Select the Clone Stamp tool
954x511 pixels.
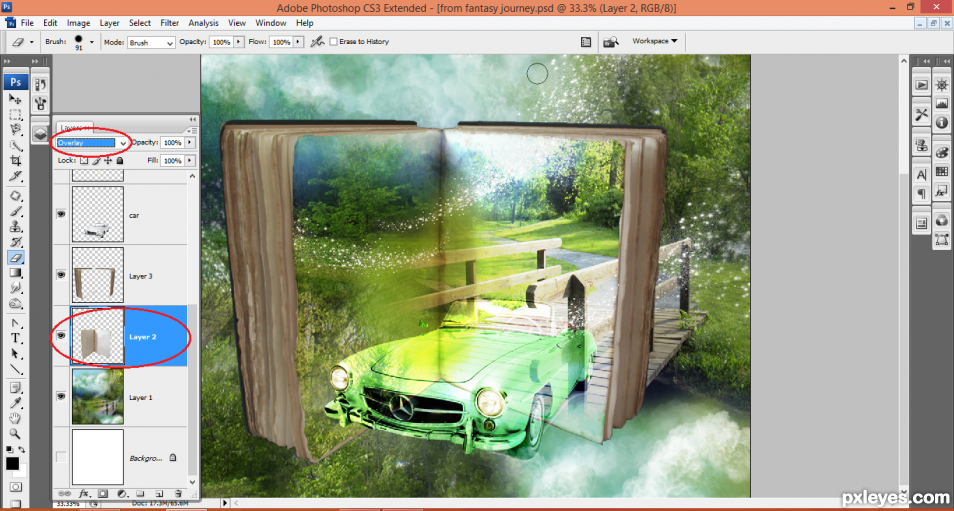point(15,226)
